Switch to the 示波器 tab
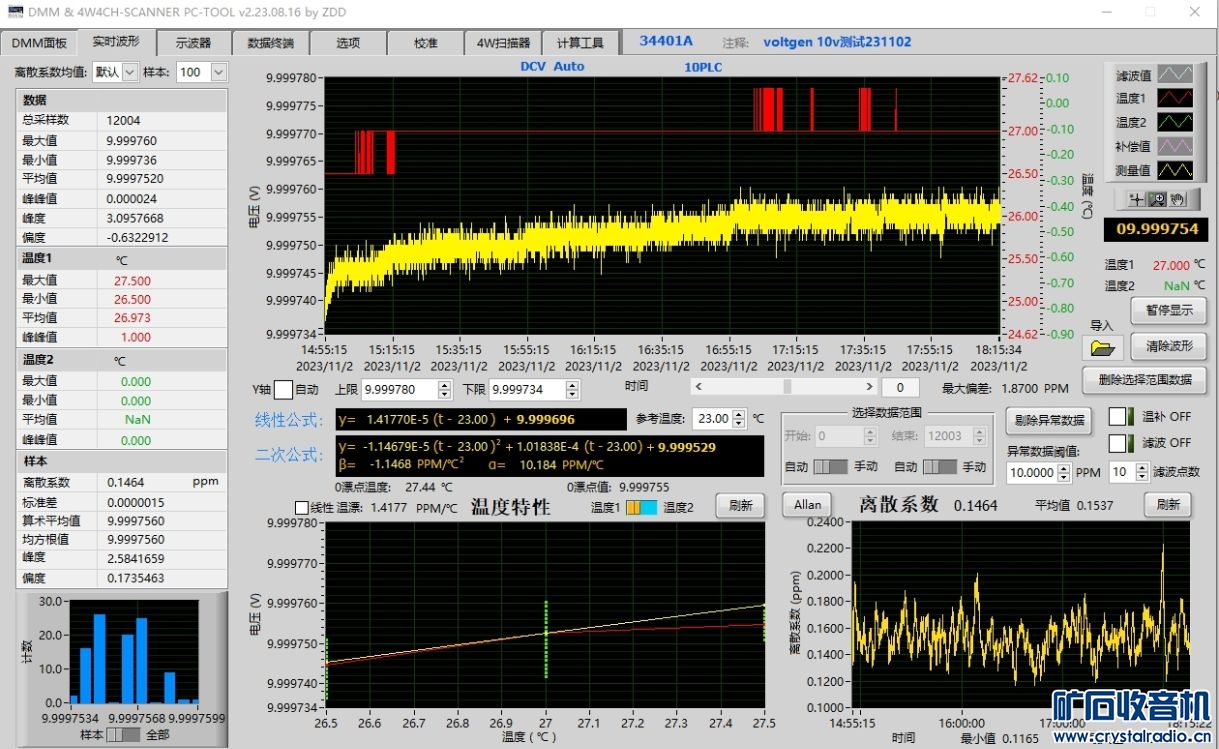 click(193, 43)
